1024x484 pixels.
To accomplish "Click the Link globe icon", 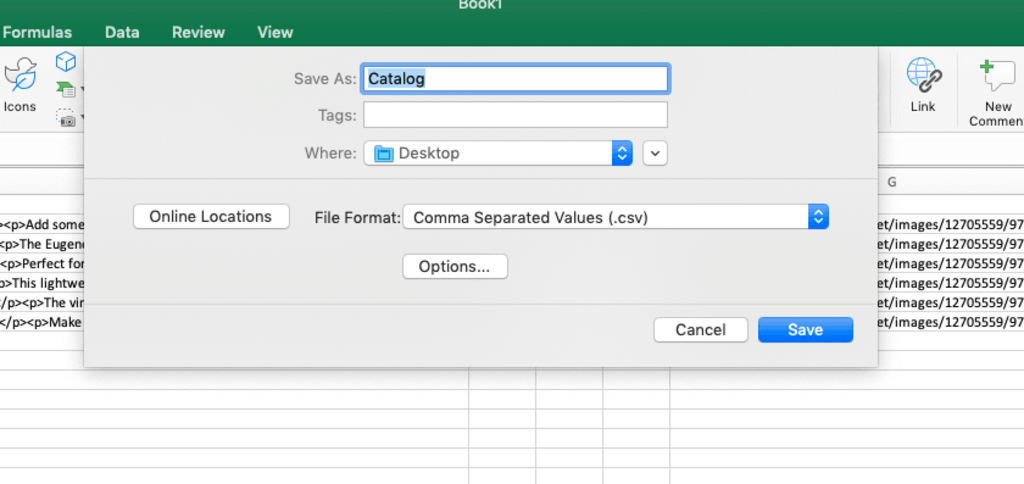I will point(922,84).
